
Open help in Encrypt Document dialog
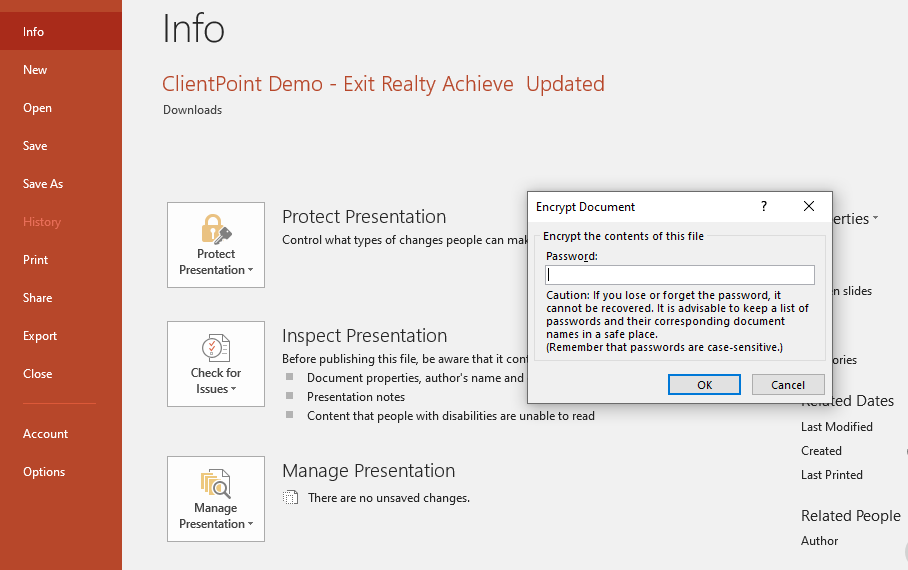pyautogui.click(x=764, y=206)
